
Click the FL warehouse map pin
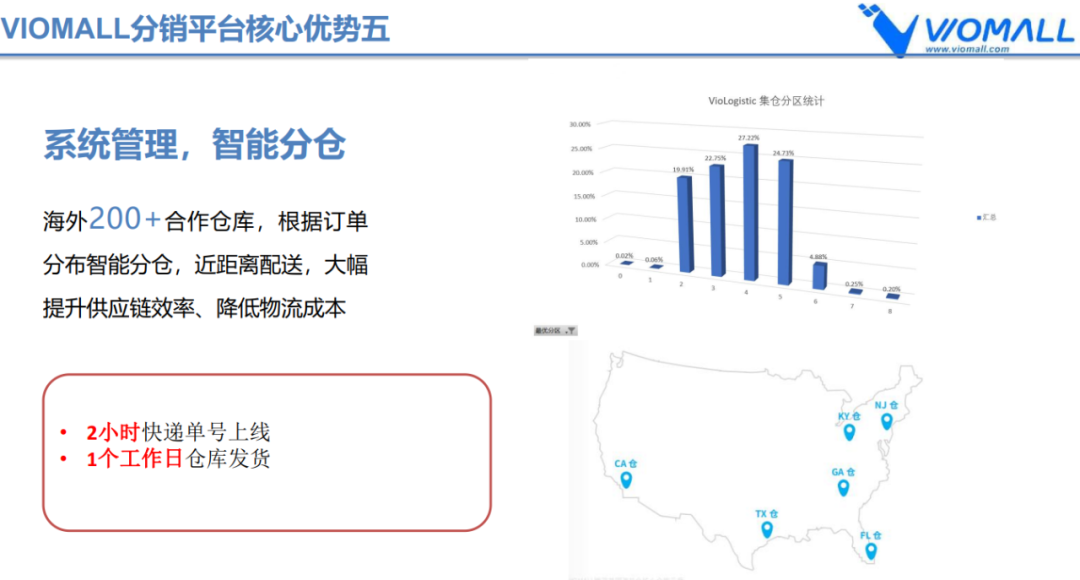(x=871, y=550)
